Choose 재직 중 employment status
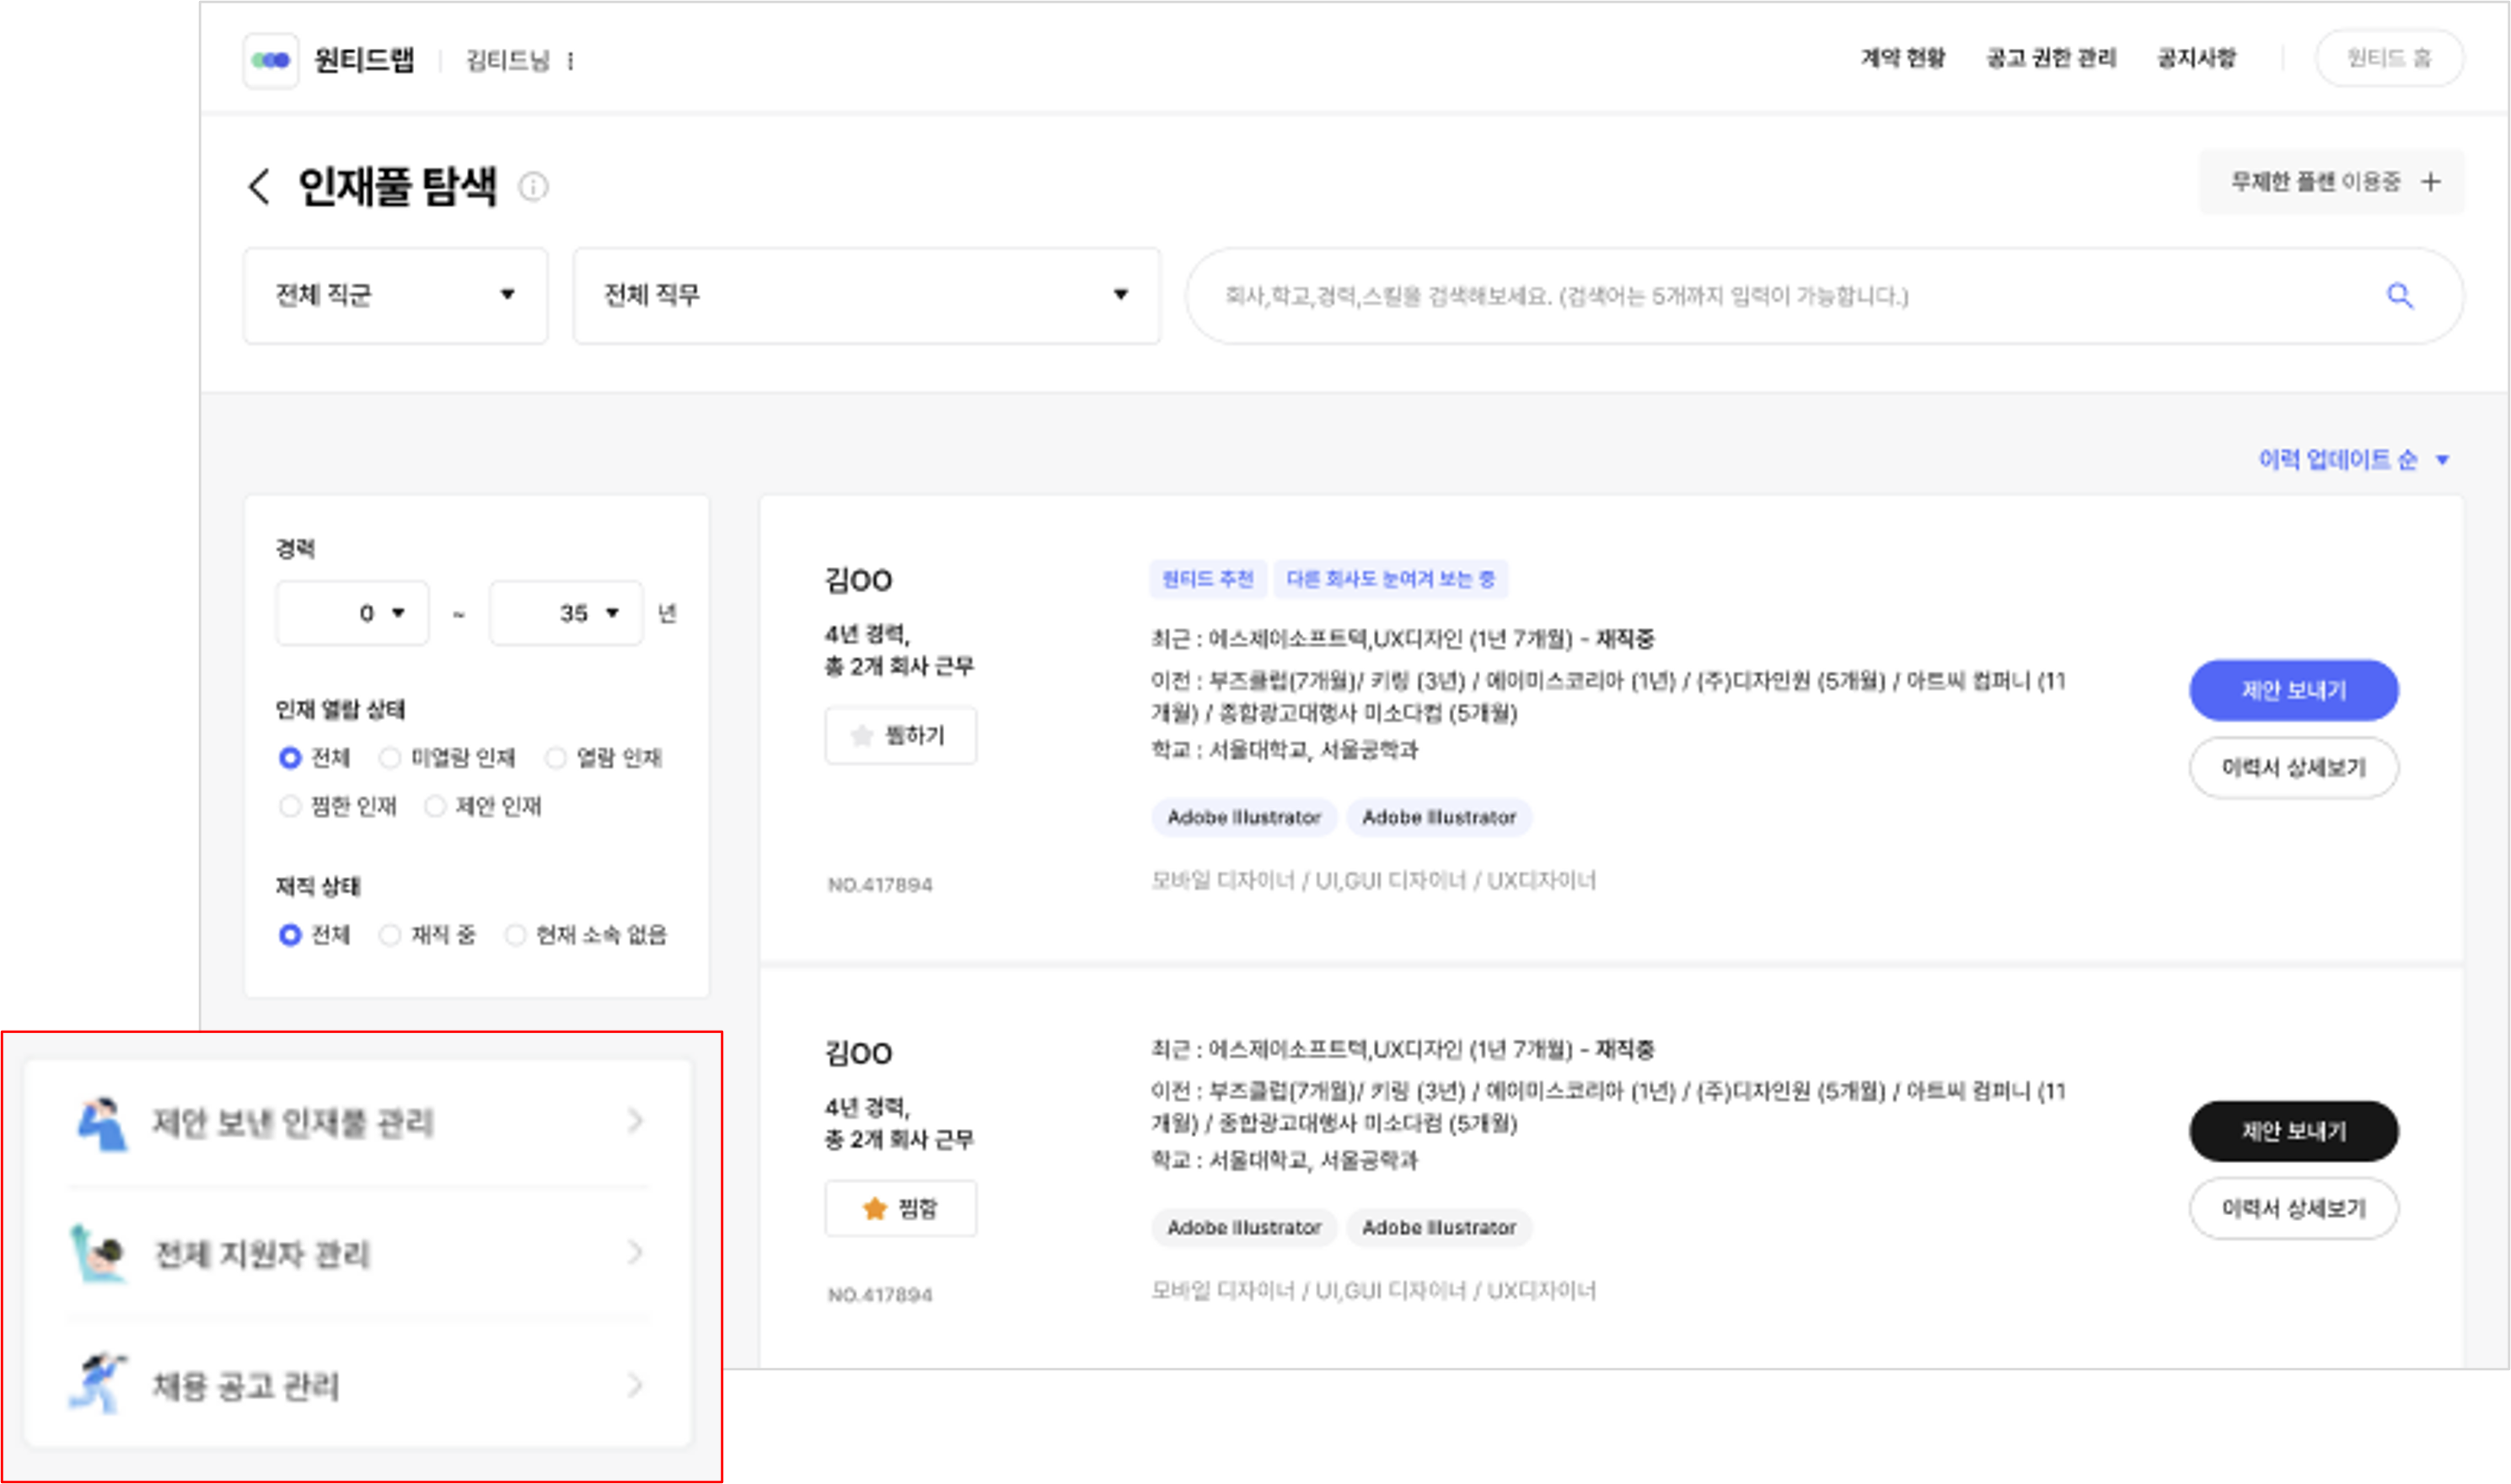The height and width of the screenshot is (1484, 2511). tap(390, 935)
